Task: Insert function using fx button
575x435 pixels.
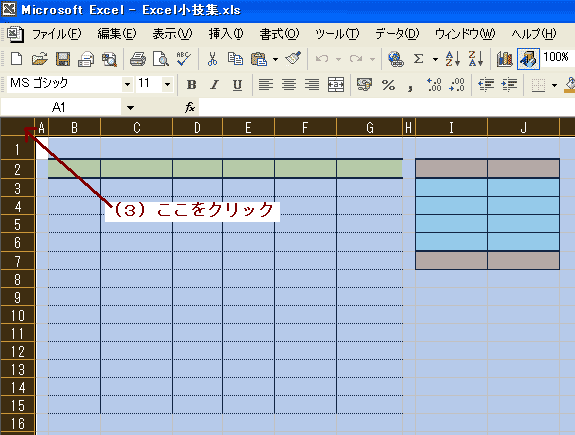Action: (x=190, y=107)
